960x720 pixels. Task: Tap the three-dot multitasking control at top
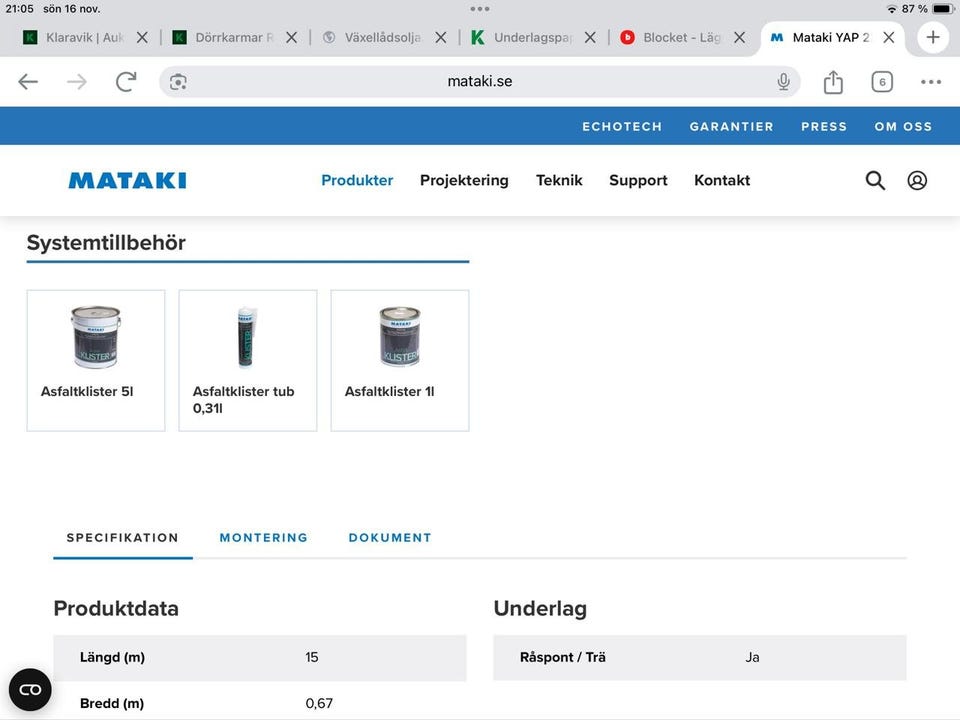coord(480,9)
